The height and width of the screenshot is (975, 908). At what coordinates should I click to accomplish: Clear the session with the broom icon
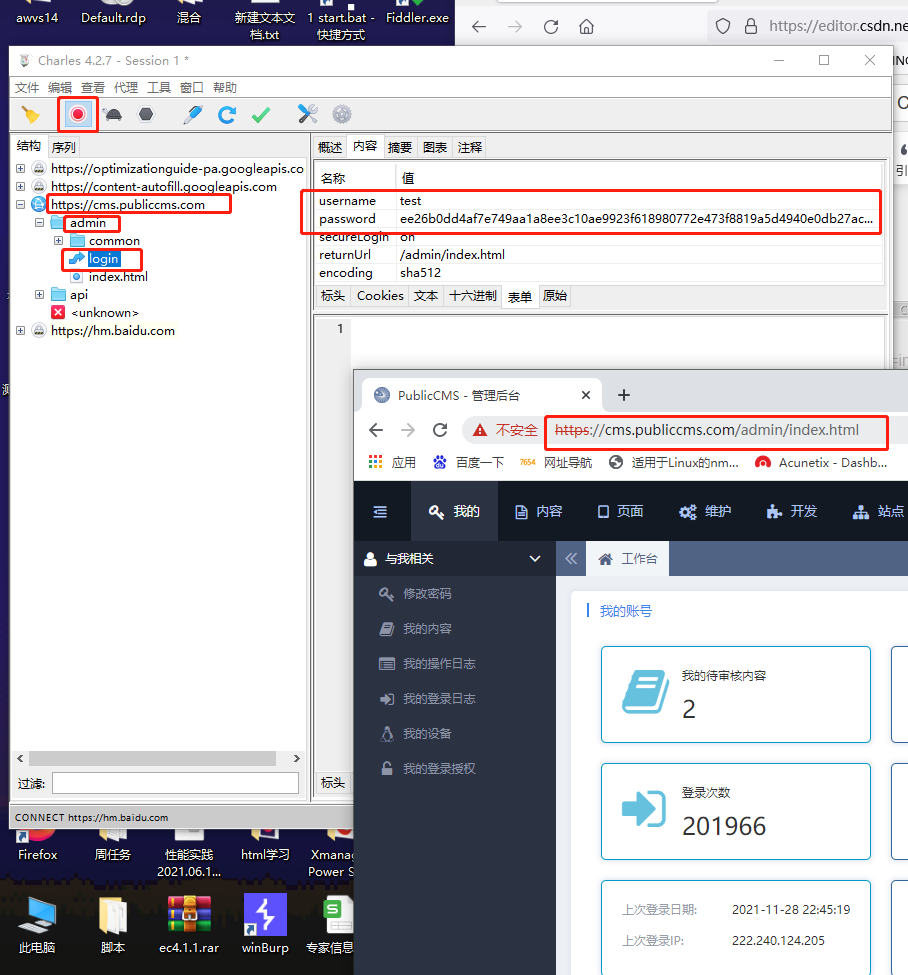pos(28,114)
